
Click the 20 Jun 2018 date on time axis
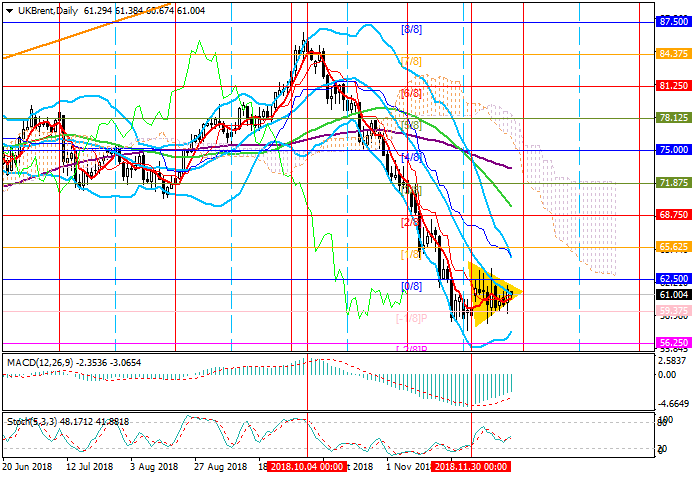pyautogui.click(x=28, y=467)
